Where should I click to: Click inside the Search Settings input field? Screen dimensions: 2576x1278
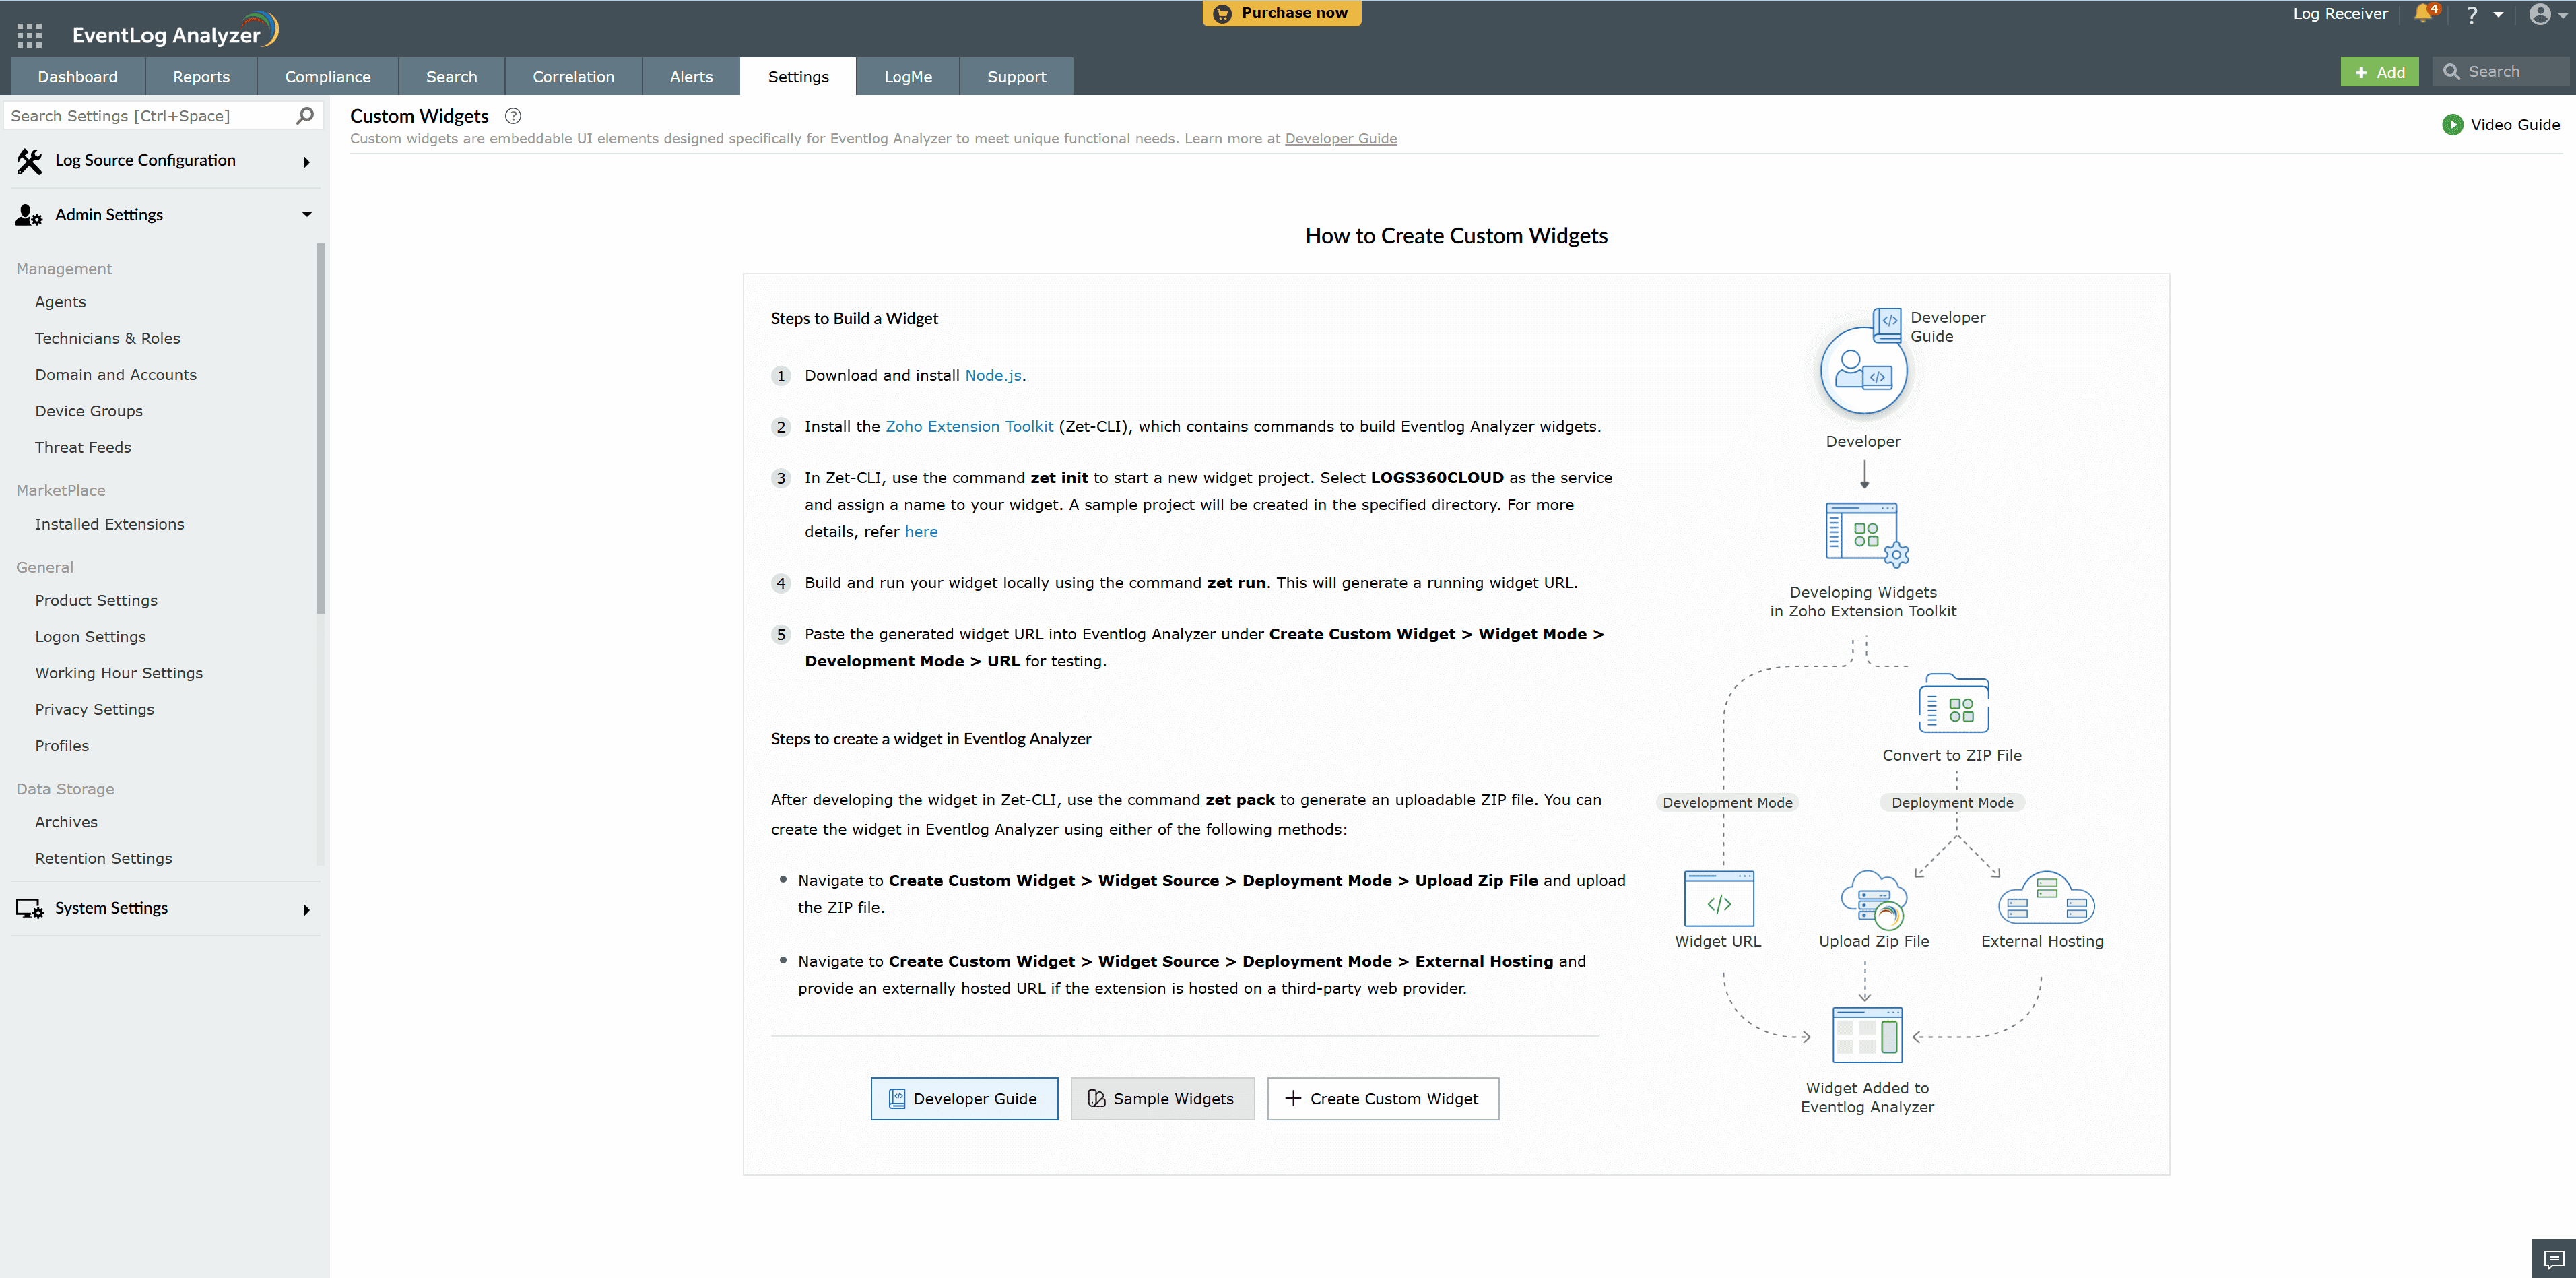click(x=150, y=115)
